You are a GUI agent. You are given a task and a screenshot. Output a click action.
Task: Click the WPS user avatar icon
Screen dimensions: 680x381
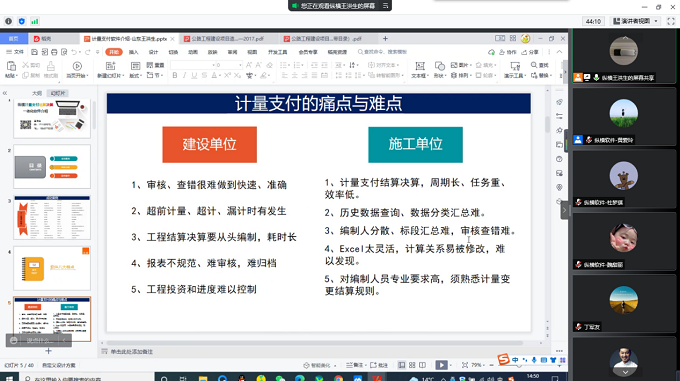[x=526, y=39]
